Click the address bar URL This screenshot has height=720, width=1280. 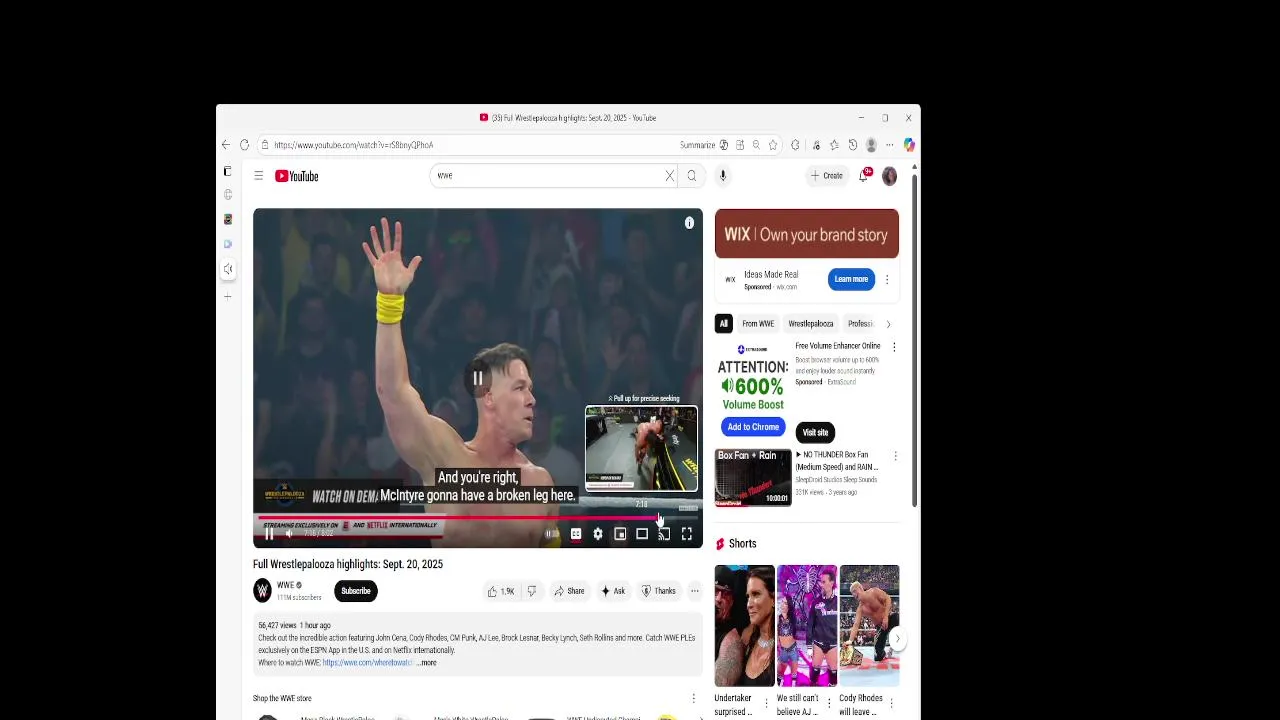click(354, 145)
